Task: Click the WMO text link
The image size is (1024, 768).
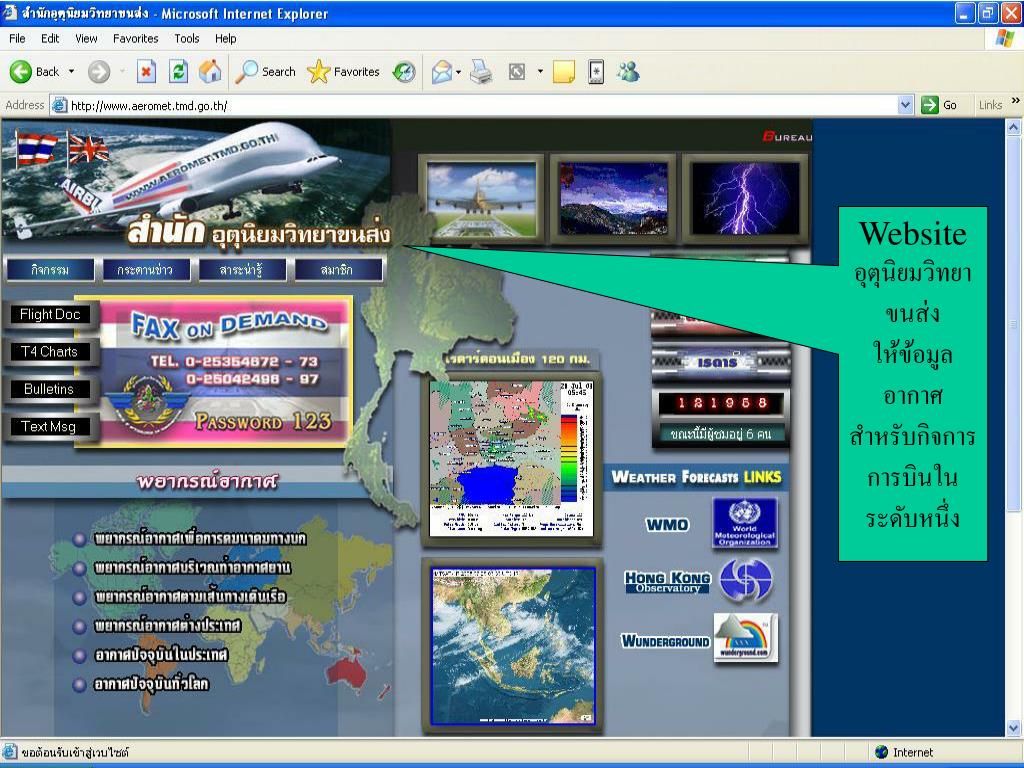Action: [667, 524]
